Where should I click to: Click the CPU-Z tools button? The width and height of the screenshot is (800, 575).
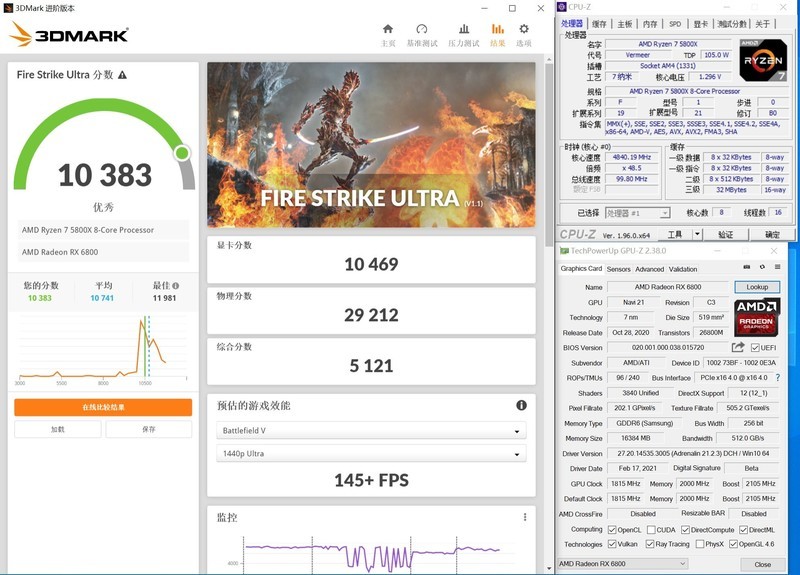coord(674,234)
